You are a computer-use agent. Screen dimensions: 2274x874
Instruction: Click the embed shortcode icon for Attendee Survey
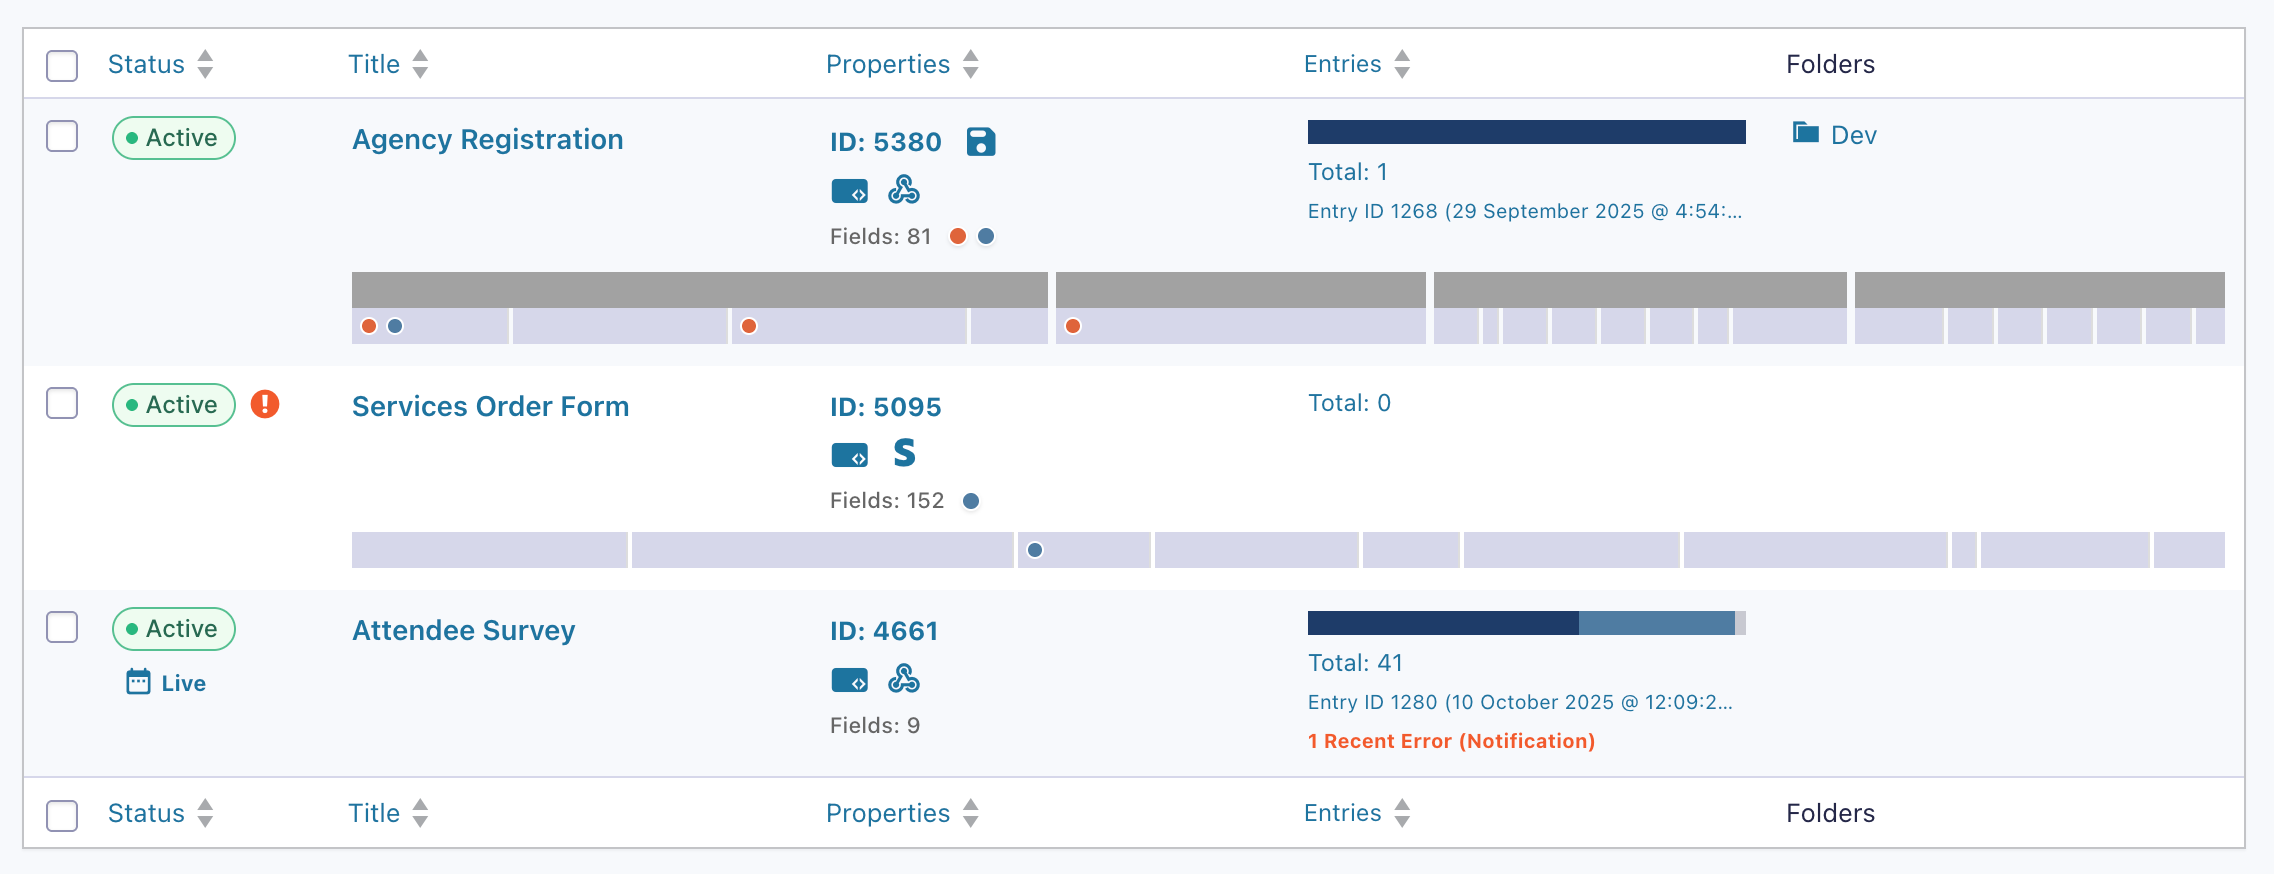(x=849, y=681)
